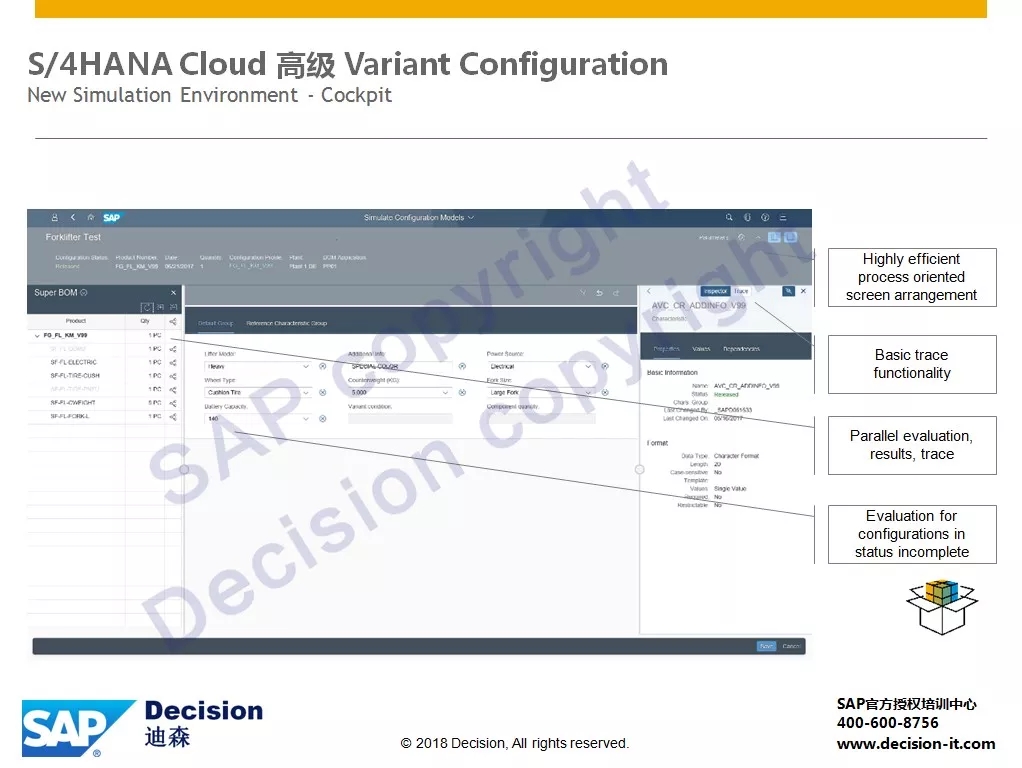Open the Values tab in Inspector

pos(701,349)
